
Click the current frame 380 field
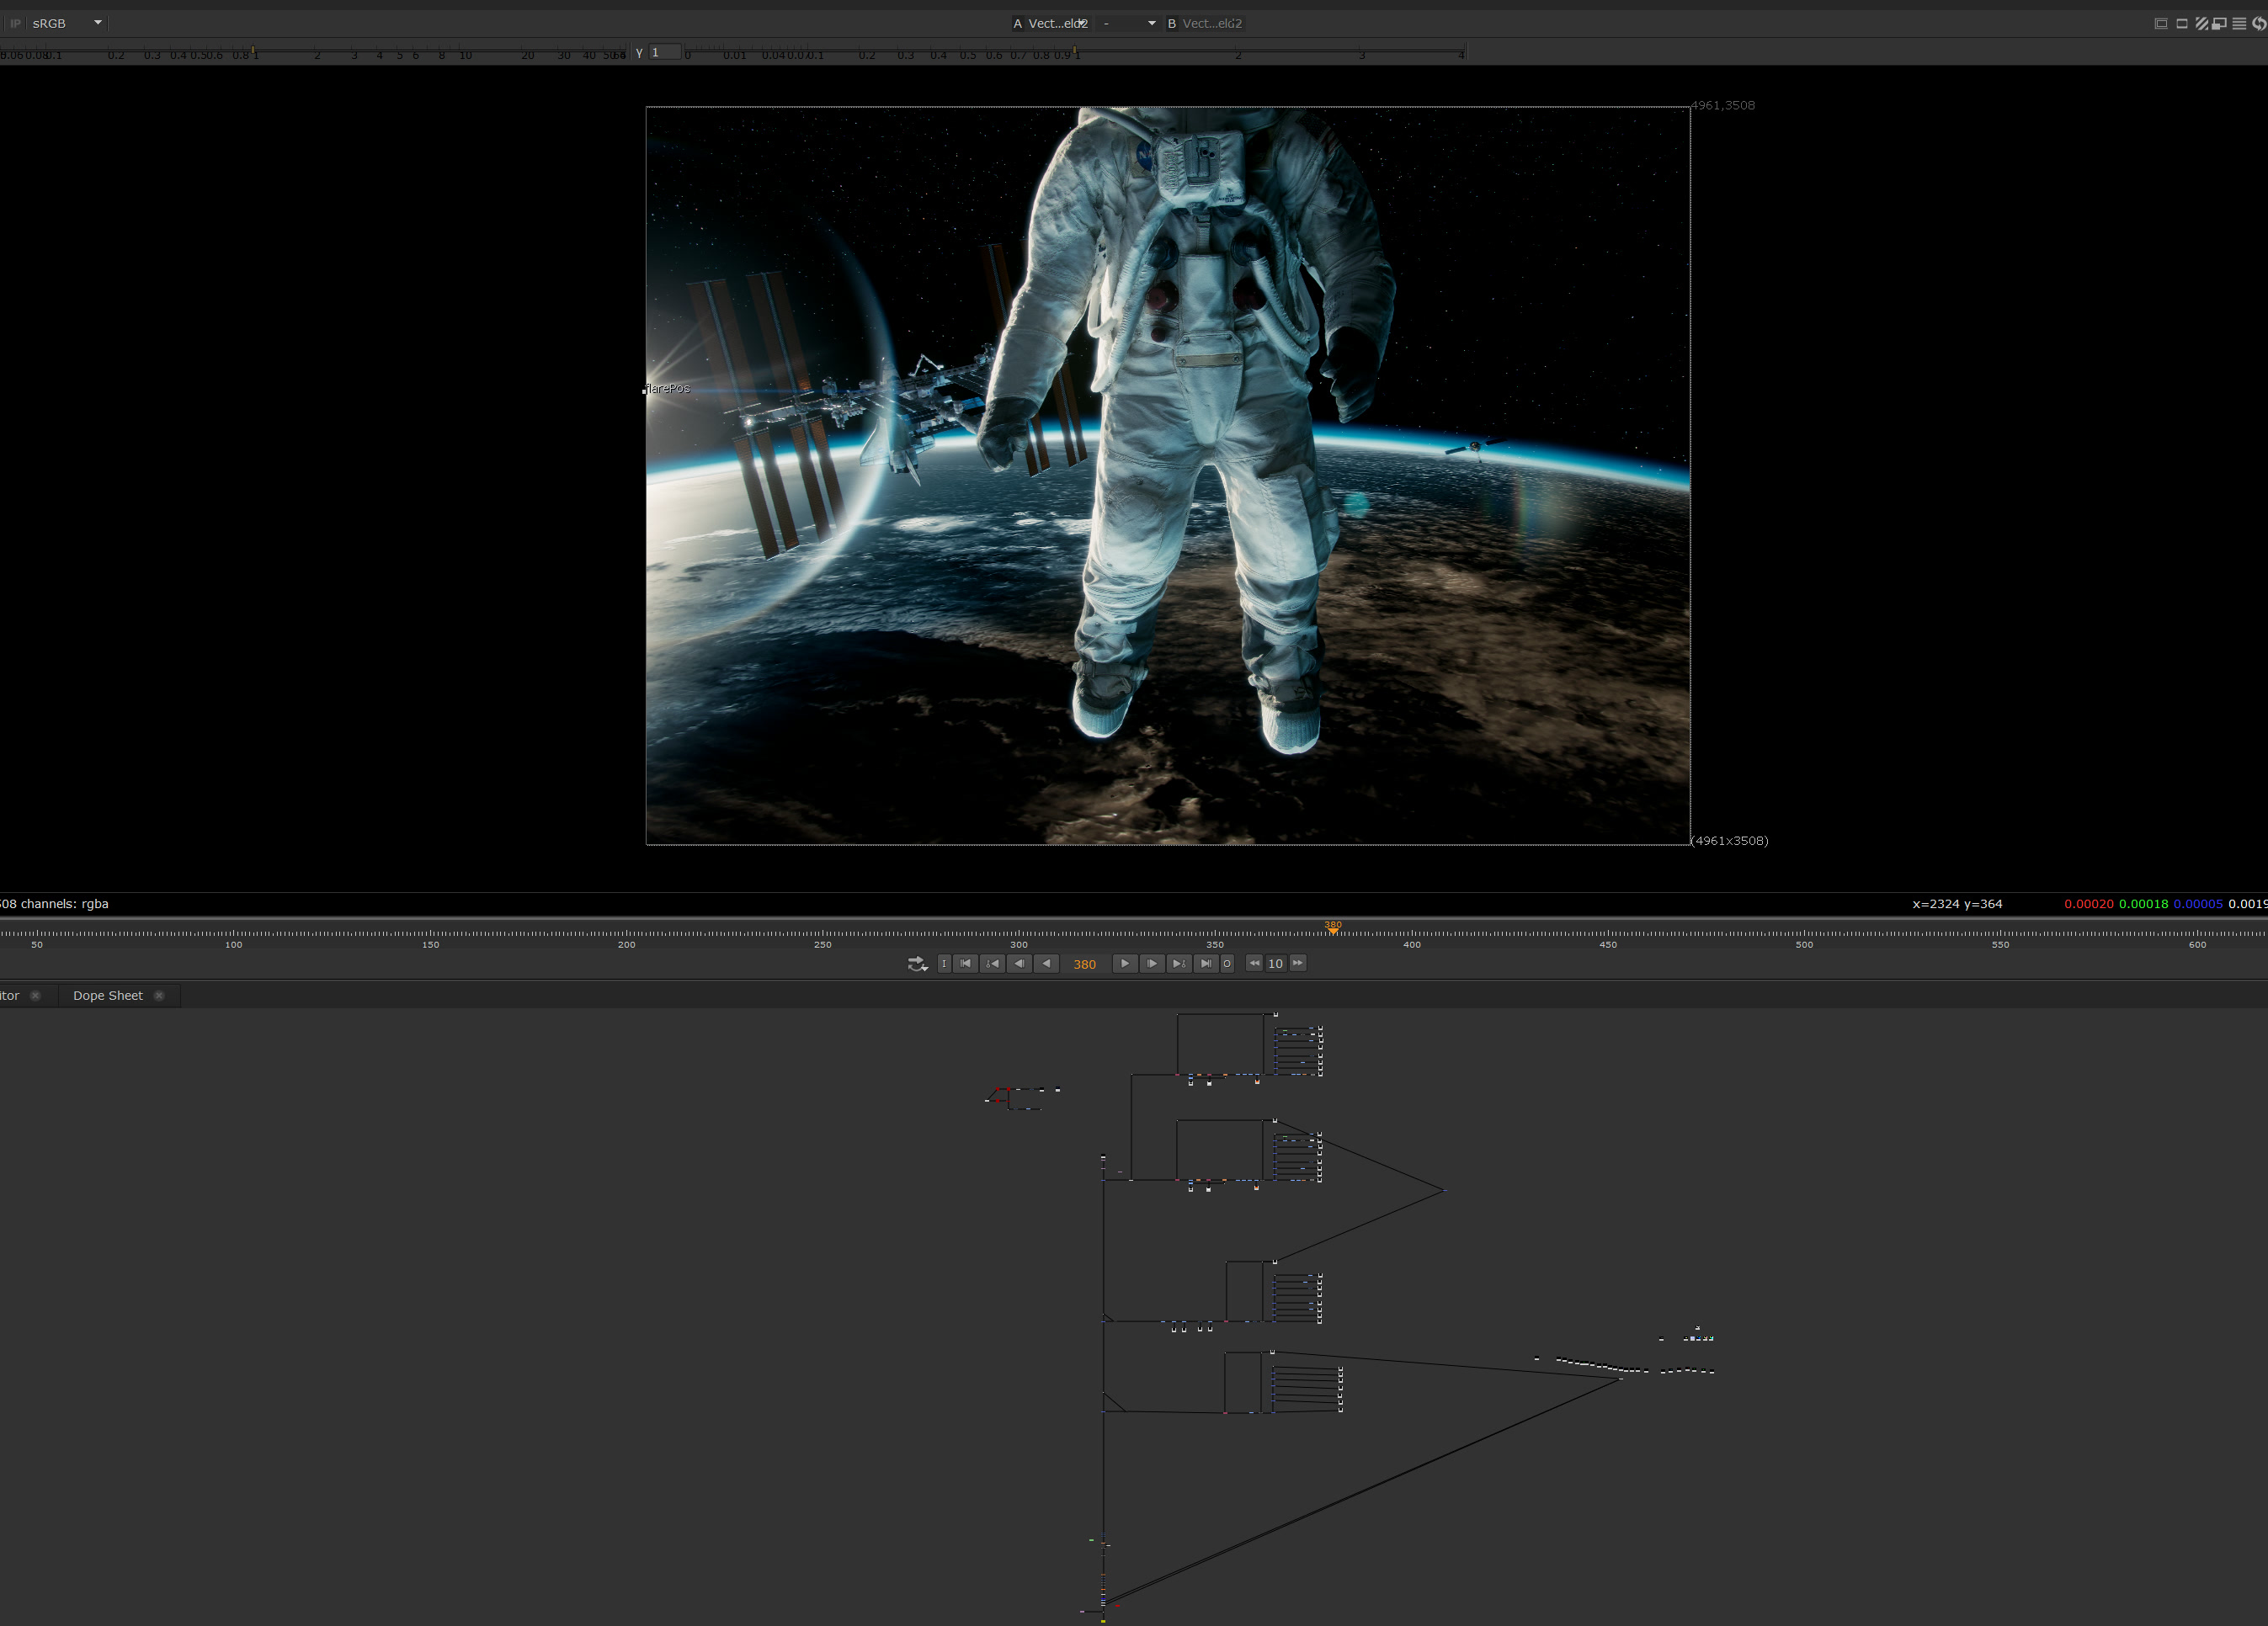(1085, 964)
